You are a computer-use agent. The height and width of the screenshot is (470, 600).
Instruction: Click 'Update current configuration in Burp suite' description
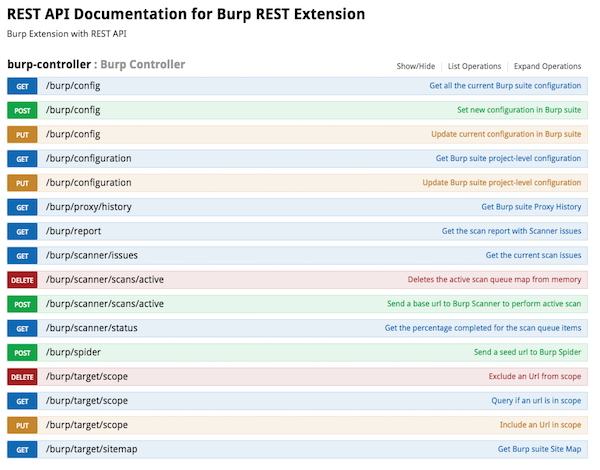click(506, 134)
